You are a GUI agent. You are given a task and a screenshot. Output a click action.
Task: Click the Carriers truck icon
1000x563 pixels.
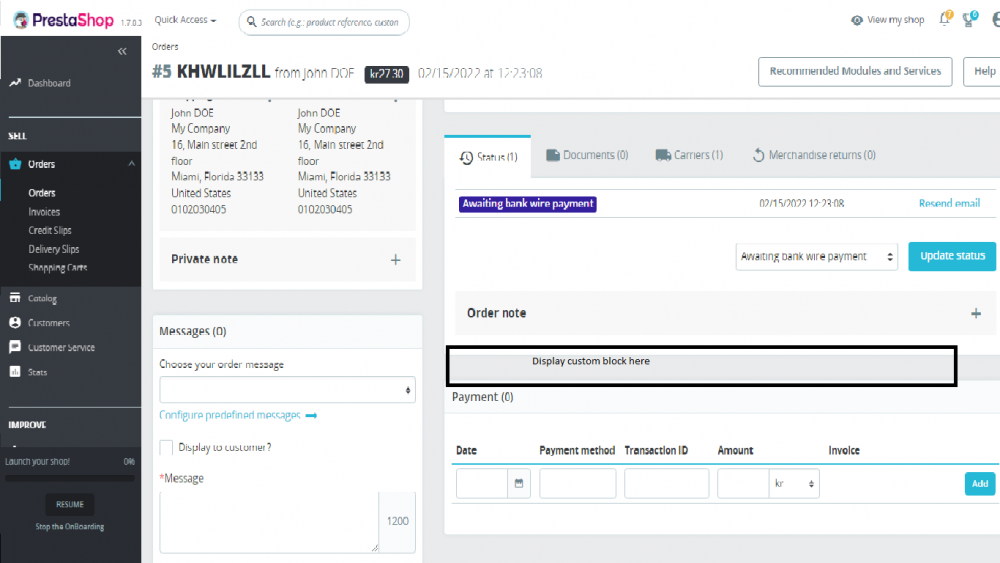tap(663, 155)
